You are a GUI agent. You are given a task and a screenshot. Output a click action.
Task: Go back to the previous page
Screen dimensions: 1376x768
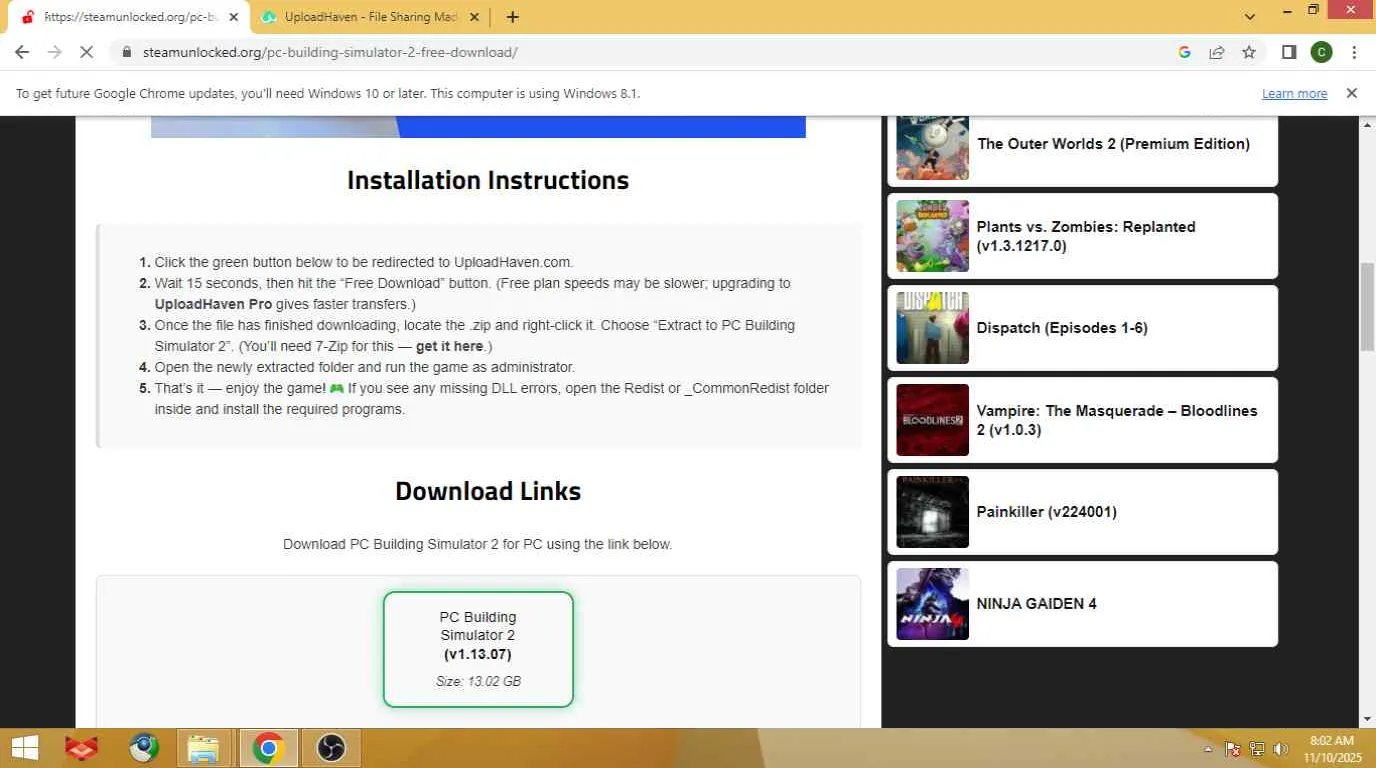(x=22, y=52)
